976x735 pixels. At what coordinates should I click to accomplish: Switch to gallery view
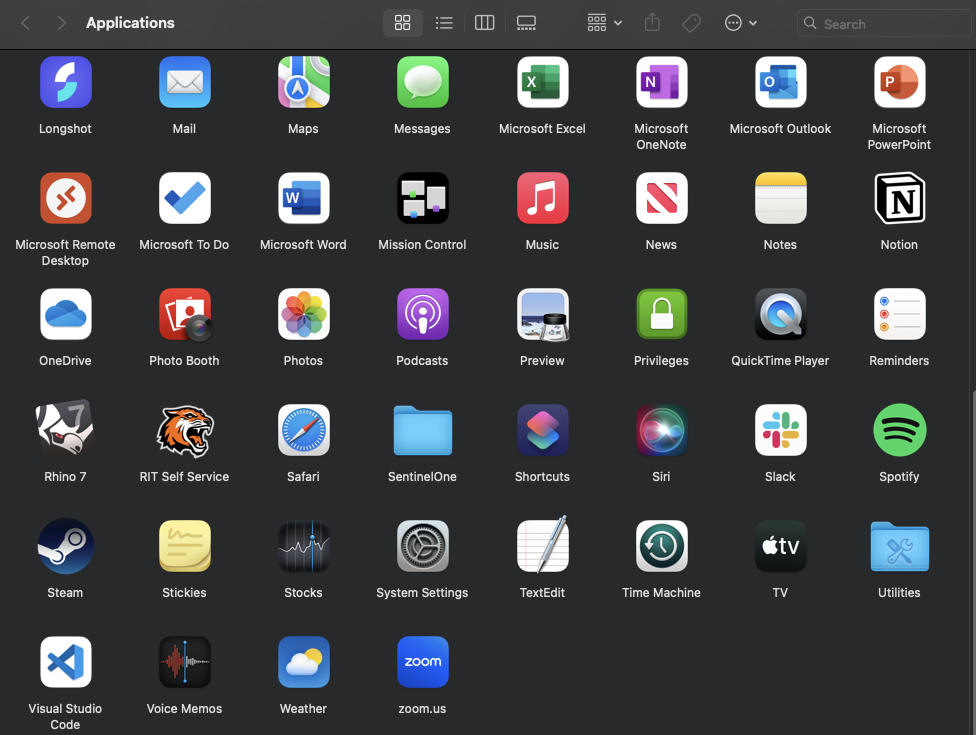pyautogui.click(x=526, y=23)
